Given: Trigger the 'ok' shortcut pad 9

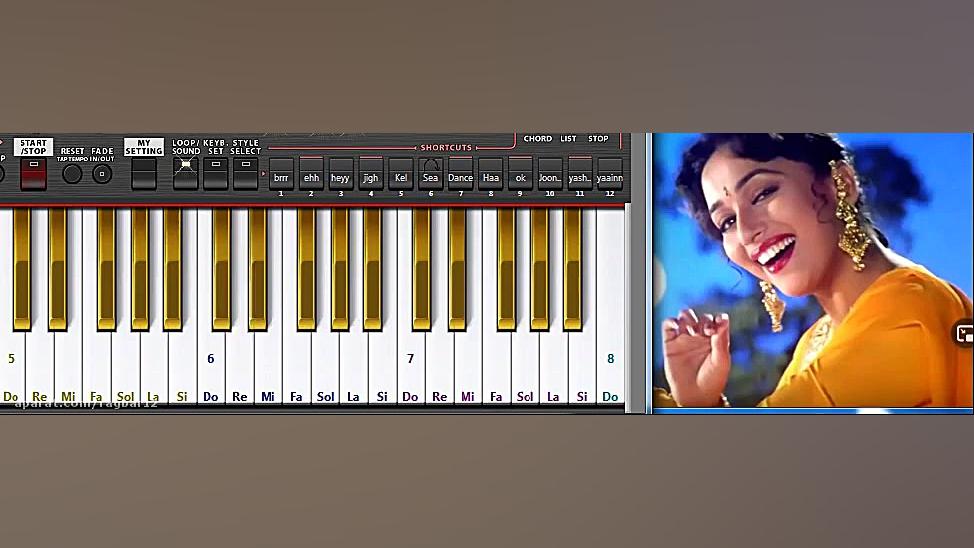Looking at the screenshot, I should pos(521,174).
